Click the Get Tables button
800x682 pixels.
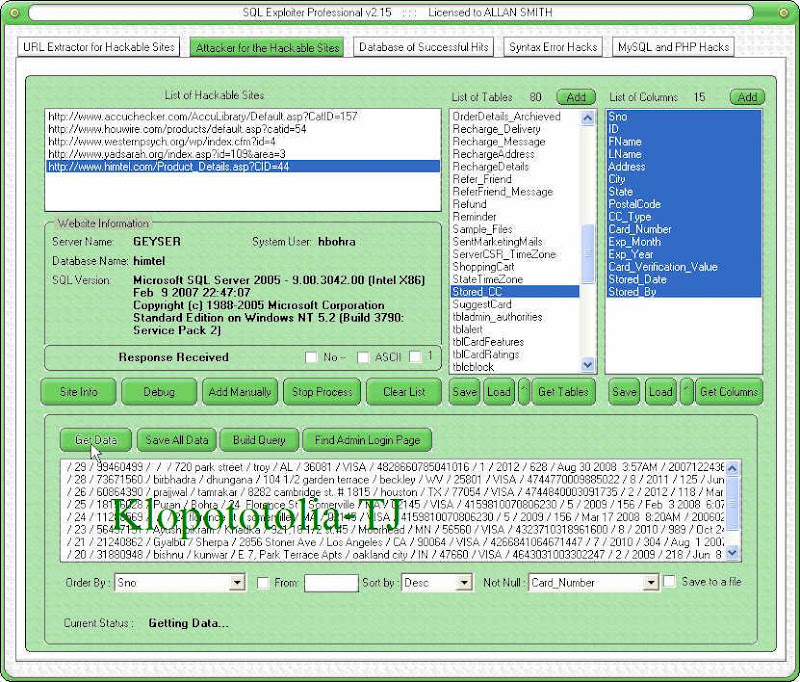(563, 392)
